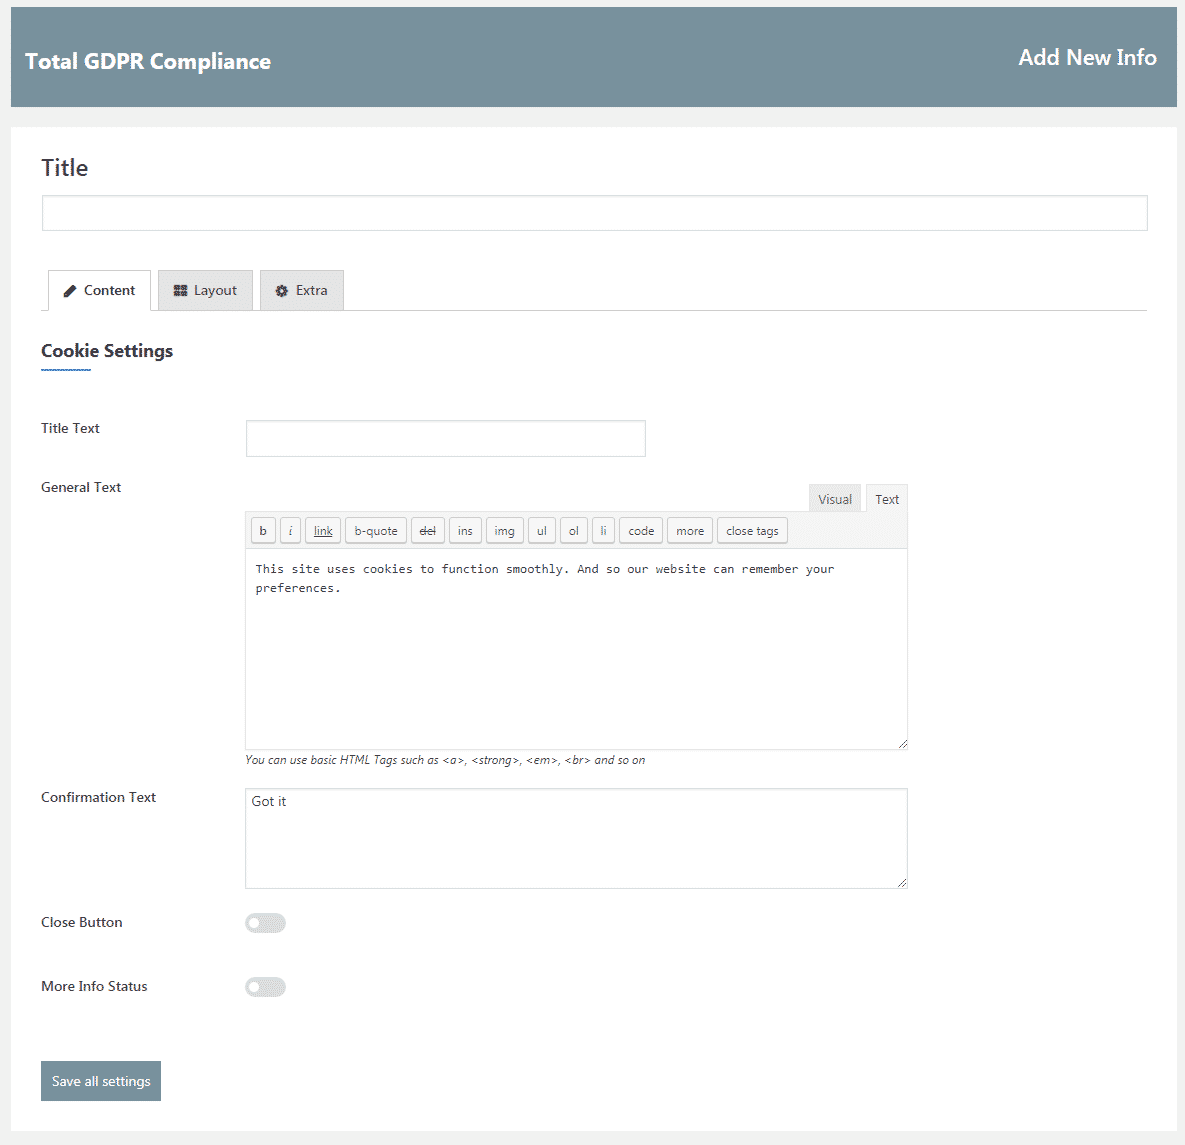Insert unordered list with ul button

click(x=542, y=531)
